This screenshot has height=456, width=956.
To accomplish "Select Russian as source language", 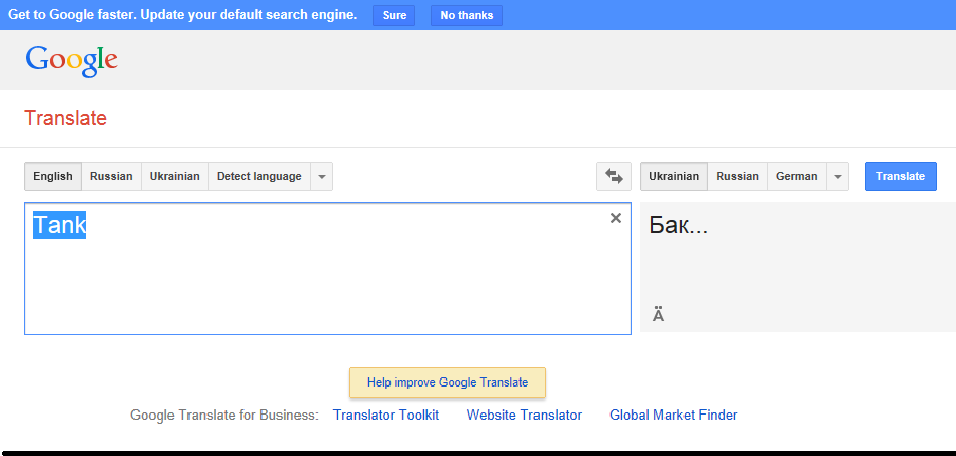I will tap(111, 177).
